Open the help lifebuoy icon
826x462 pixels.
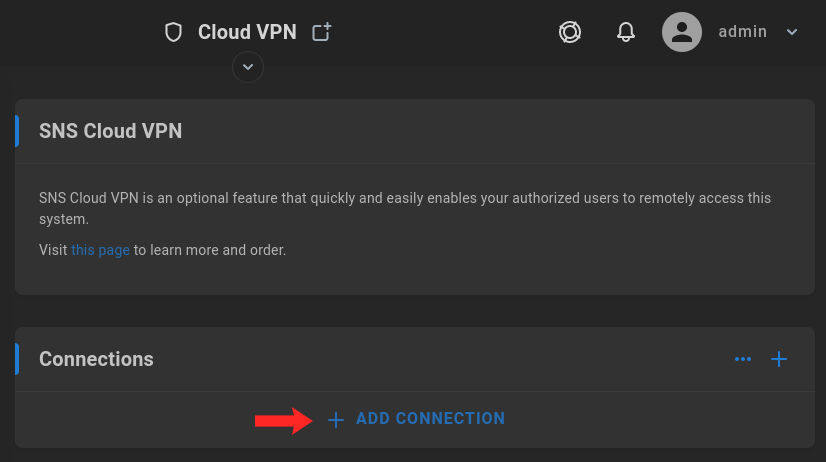point(570,32)
